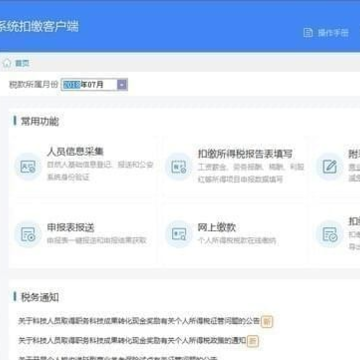360x360 pixels.
Task: Click the 税务通知 section heading
Action: [x=40, y=297]
